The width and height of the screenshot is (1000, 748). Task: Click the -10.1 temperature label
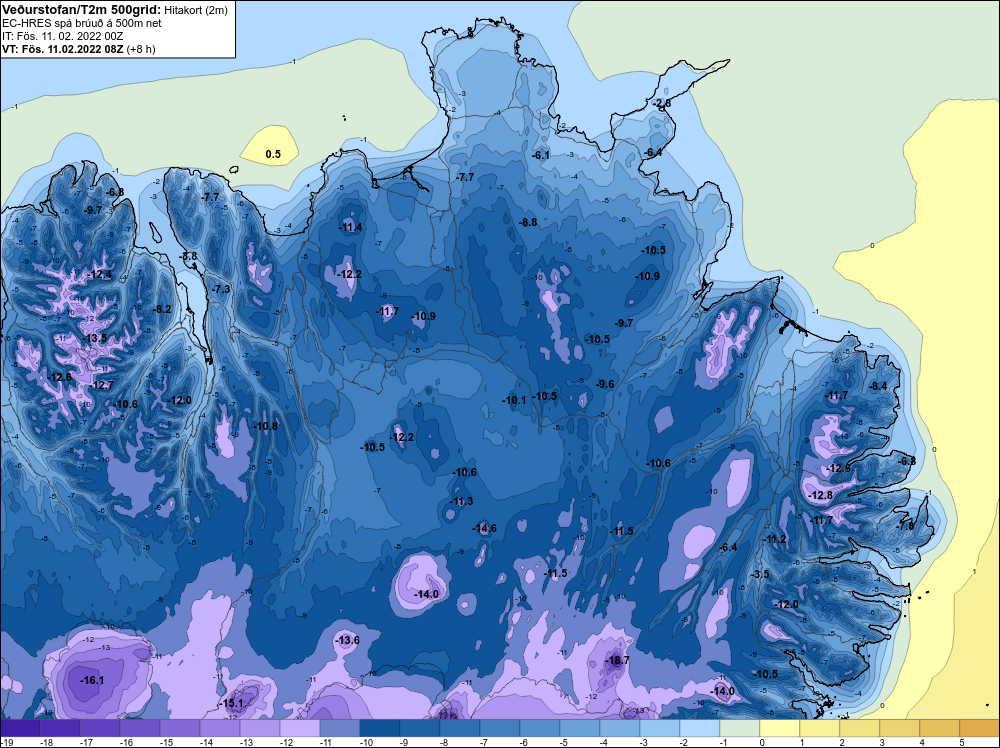click(514, 400)
